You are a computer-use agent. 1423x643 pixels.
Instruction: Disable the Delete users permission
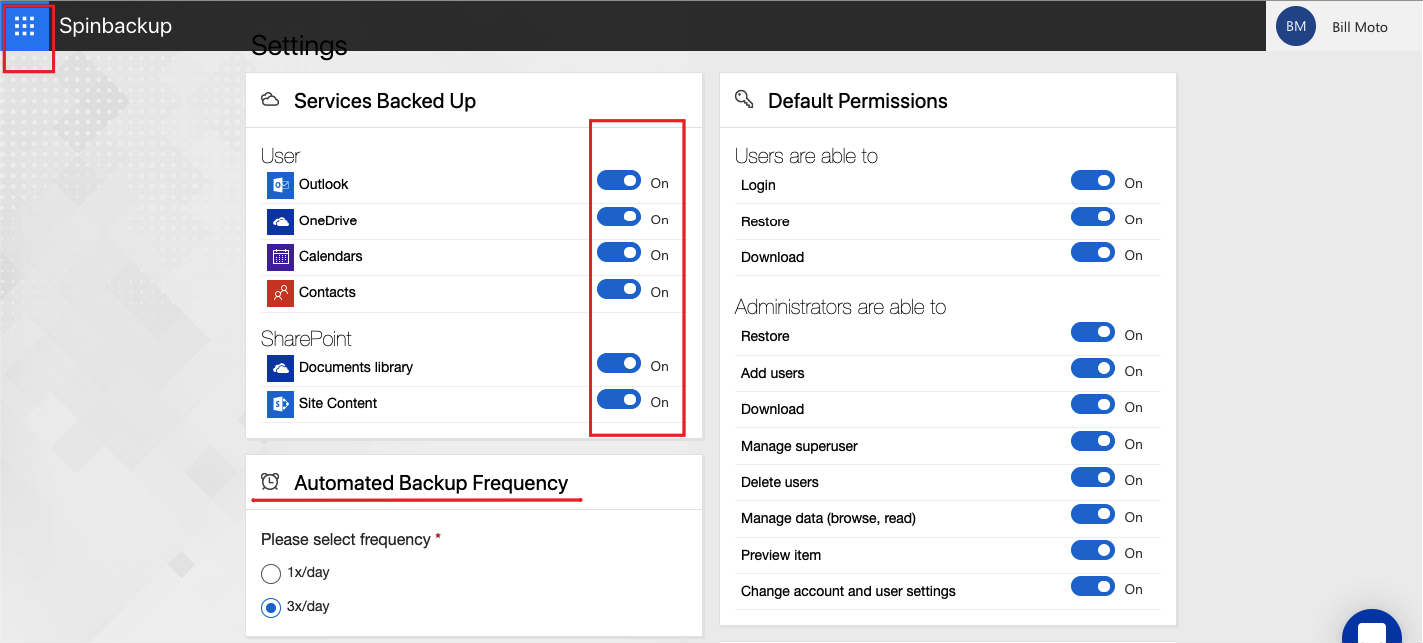pyautogui.click(x=1093, y=477)
